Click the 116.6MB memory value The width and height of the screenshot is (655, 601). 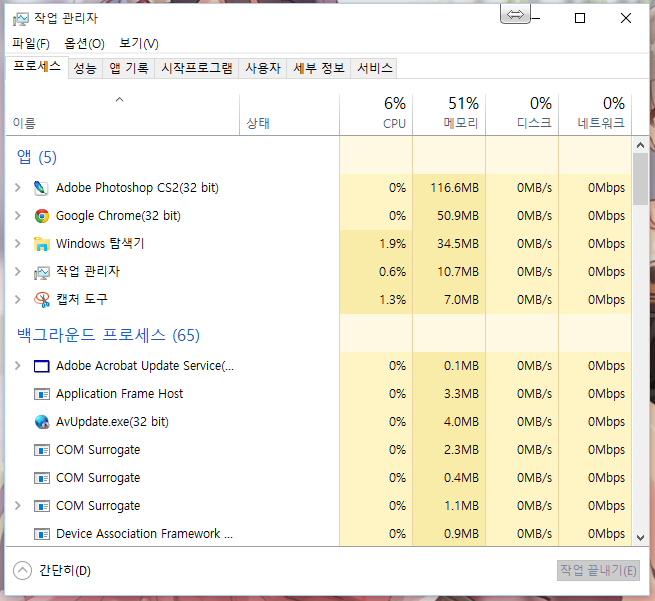click(454, 188)
